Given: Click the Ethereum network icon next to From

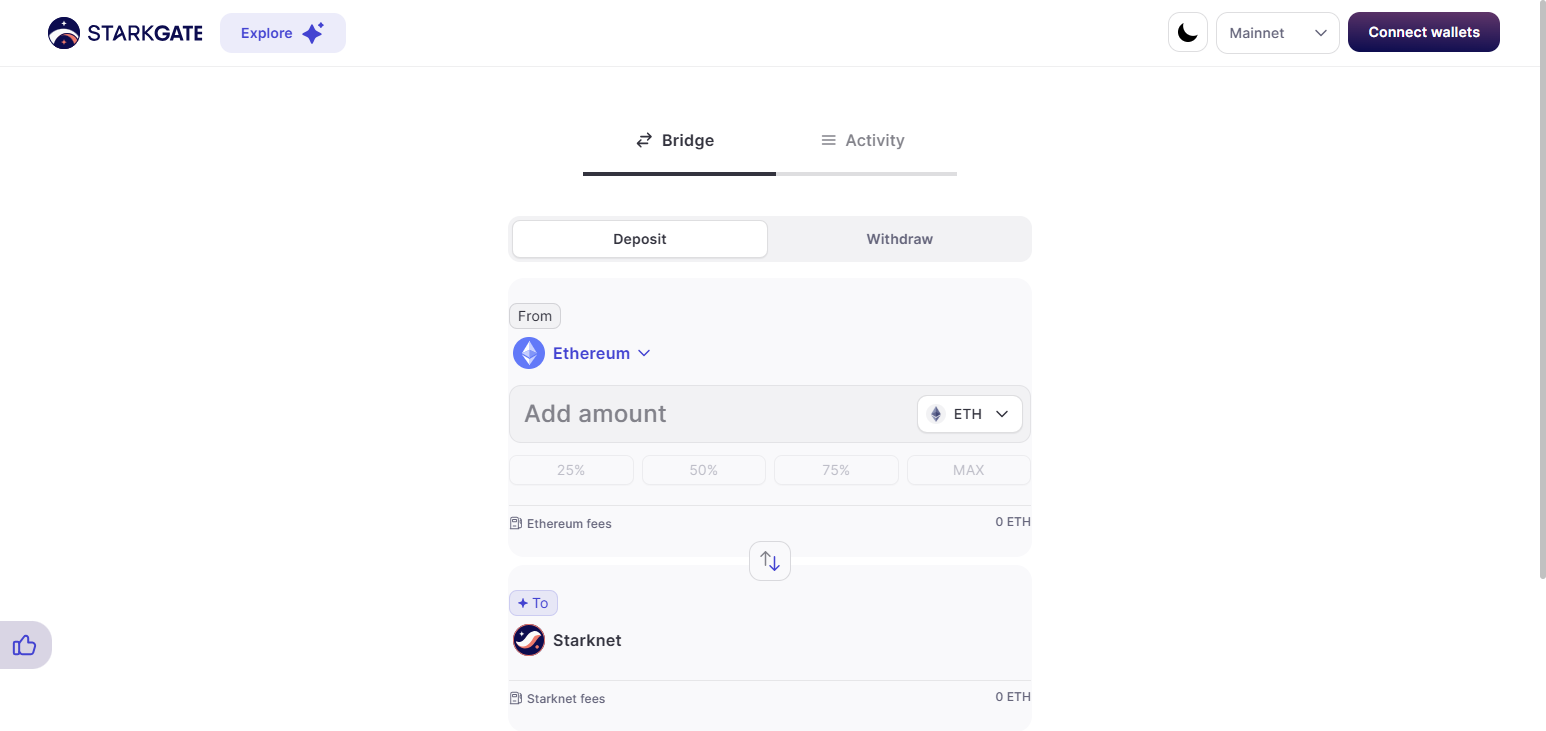Looking at the screenshot, I should coord(529,352).
